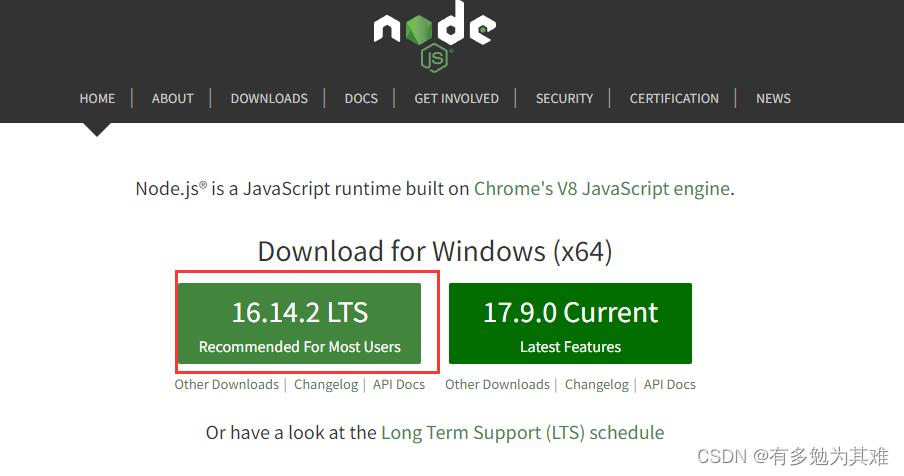This screenshot has width=904, height=476.
Task: Open the HOME nav item
Action: point(97,99)
